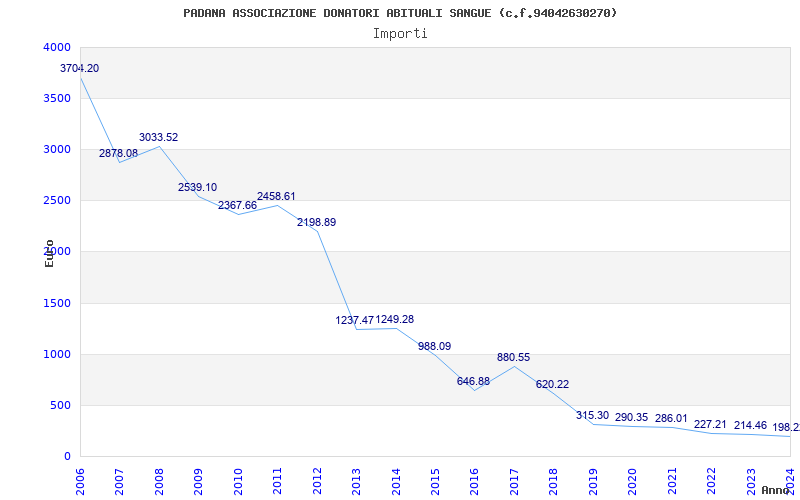The image size is (800, 500).
Task: Click the 2020 year axis label
Action: coord(632,482)
